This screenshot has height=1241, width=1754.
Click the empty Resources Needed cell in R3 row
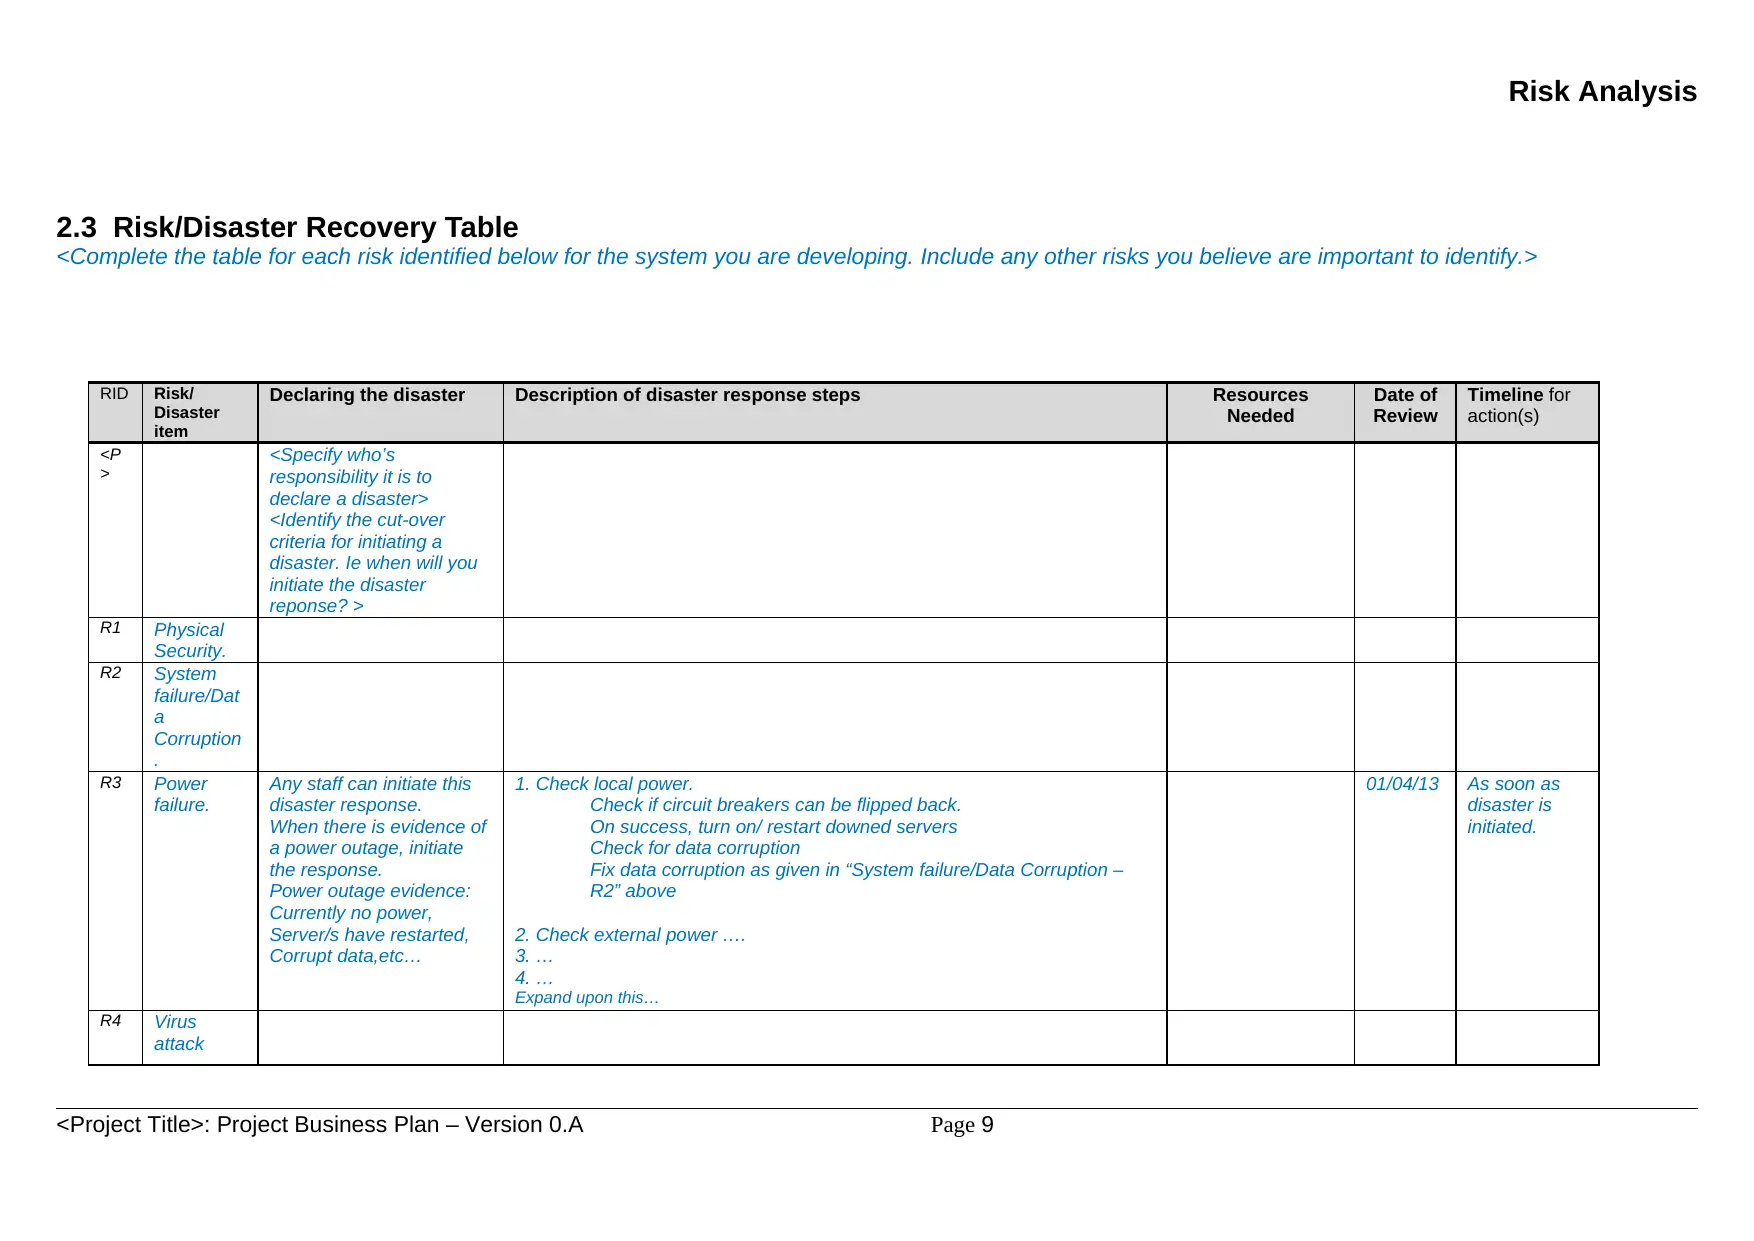(x=1260, y=891)
